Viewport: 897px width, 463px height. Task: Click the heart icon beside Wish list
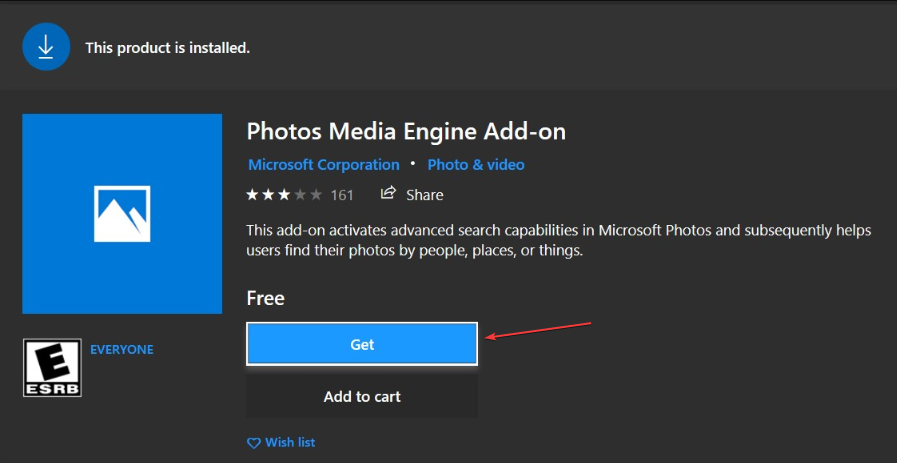(x=253, y=443)
